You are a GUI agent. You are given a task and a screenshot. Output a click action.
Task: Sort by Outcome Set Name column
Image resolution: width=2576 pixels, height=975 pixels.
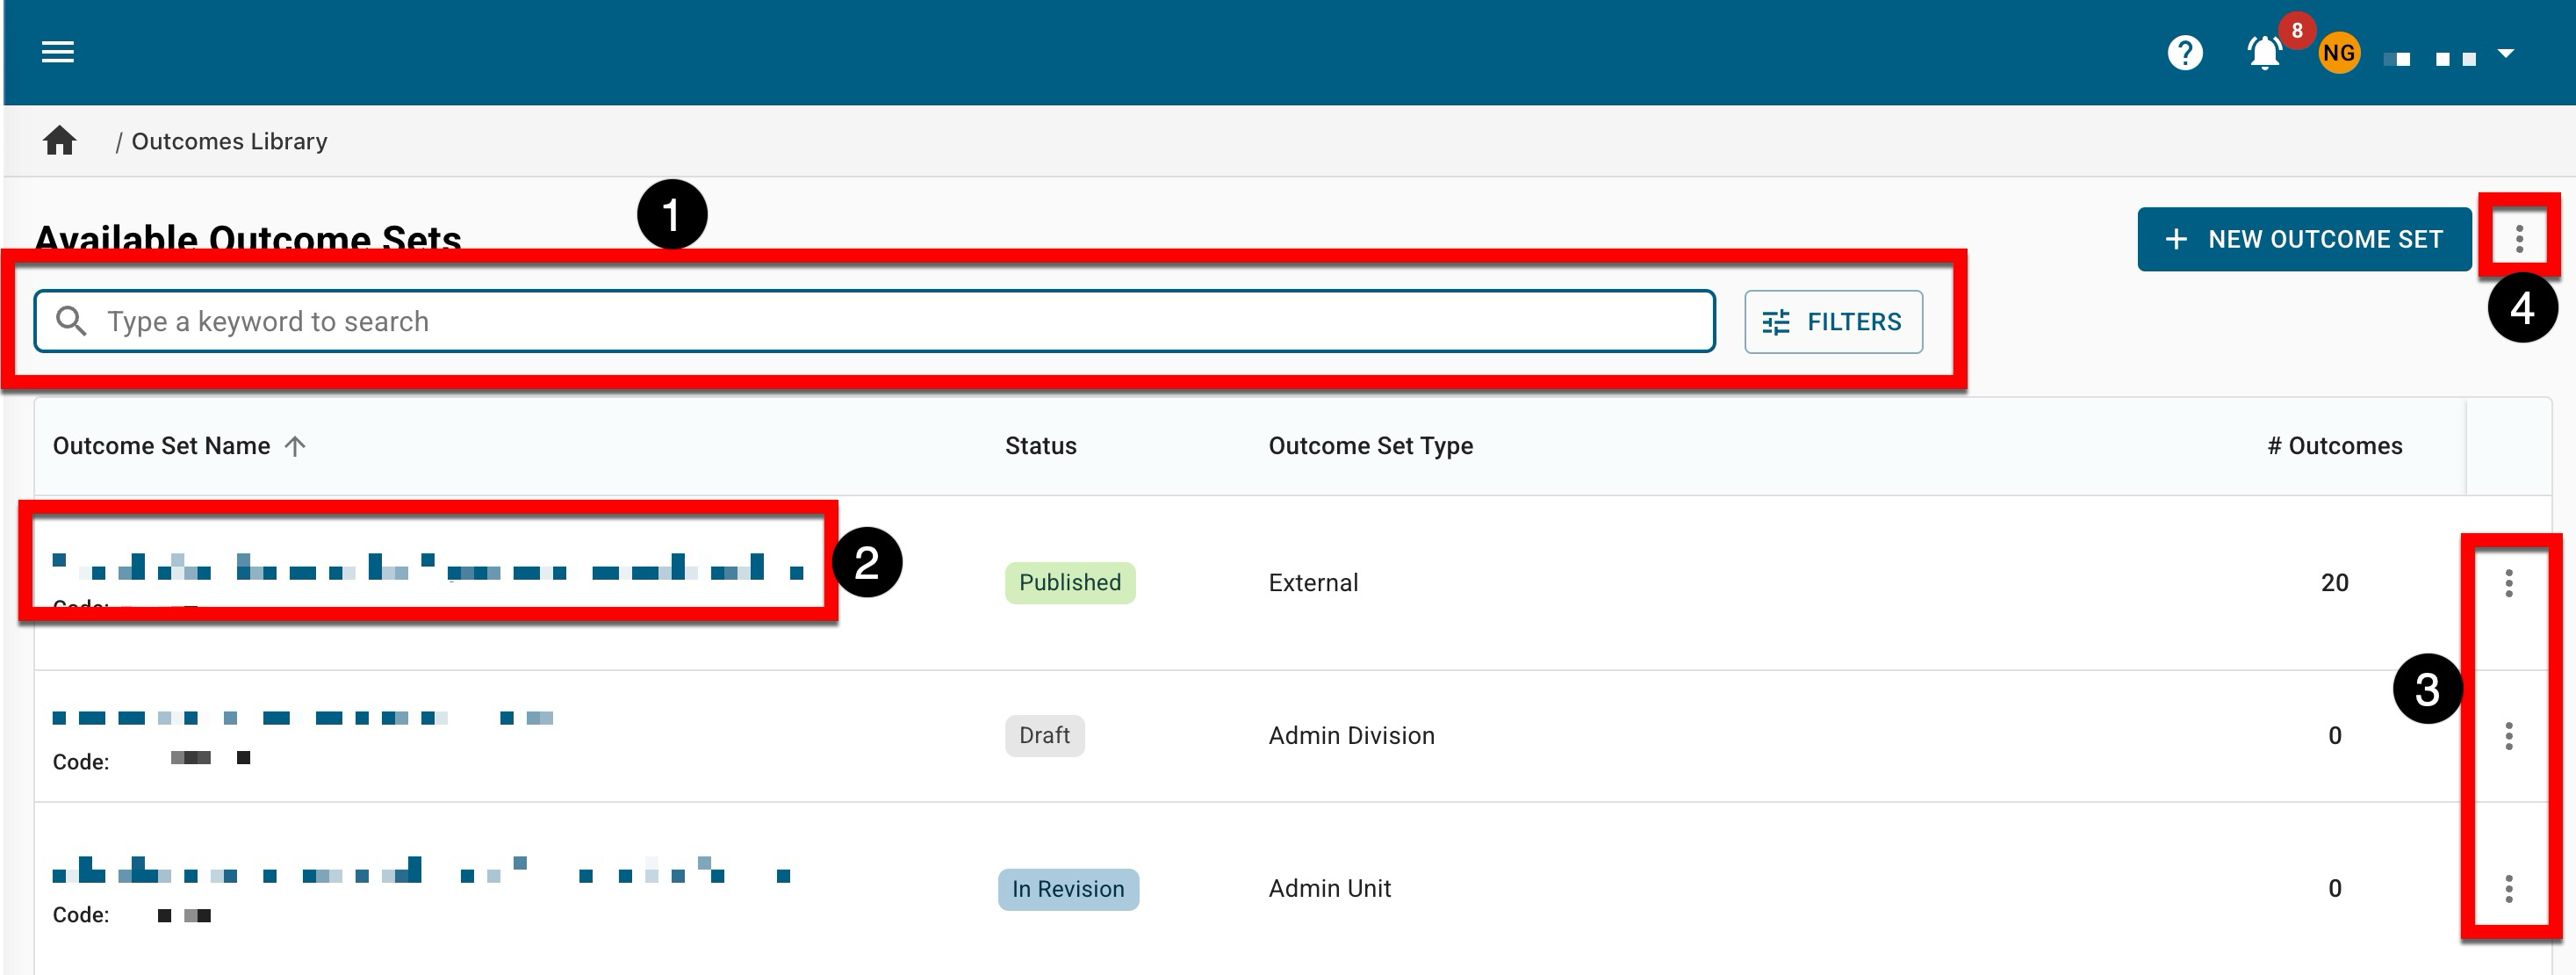click(x=162, y=446)
